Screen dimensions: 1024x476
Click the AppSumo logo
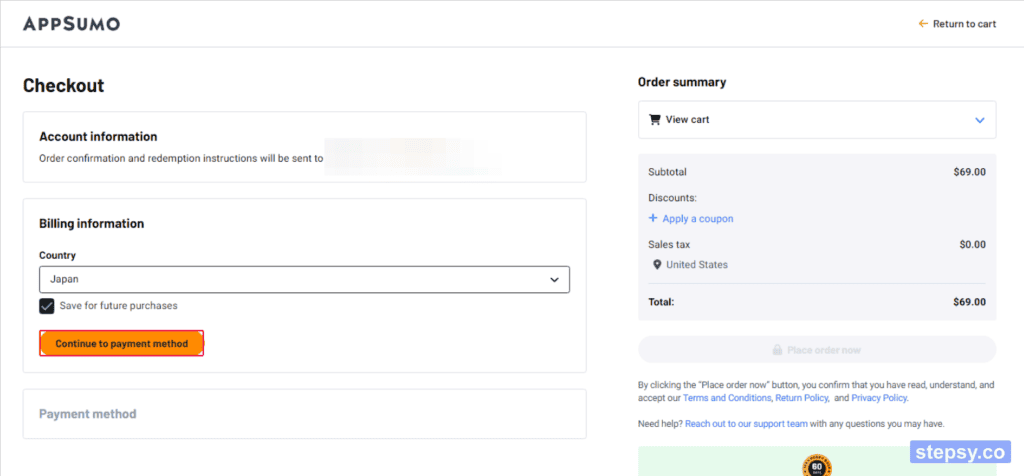pyautogui.click(x=71, y=24)
